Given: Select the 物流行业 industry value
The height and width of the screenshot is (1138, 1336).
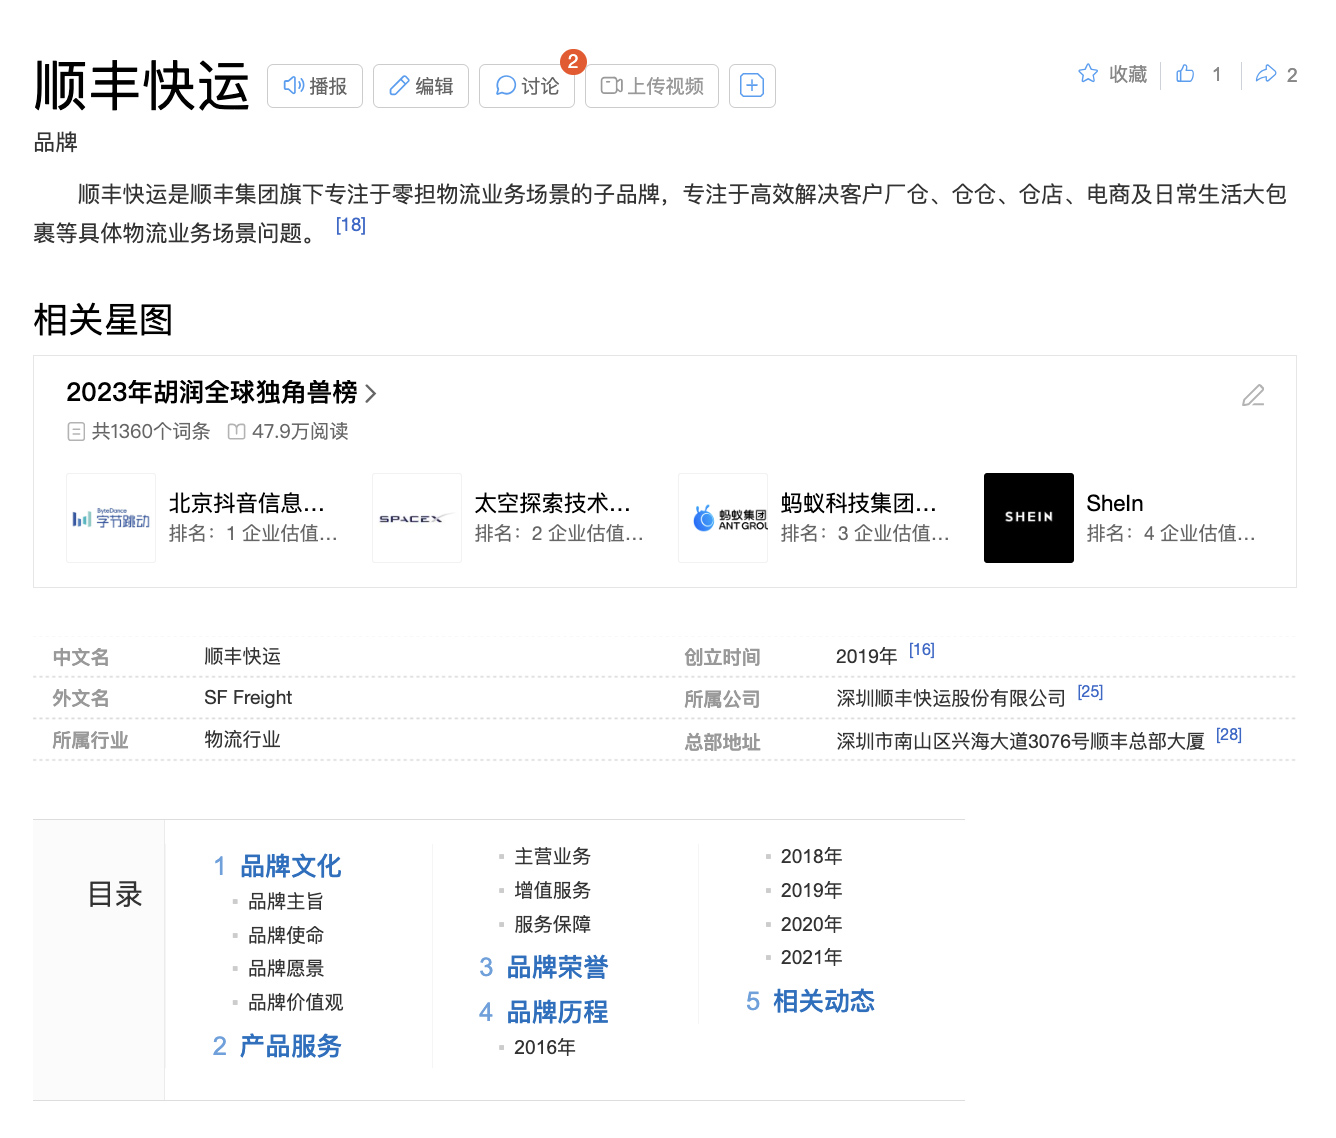Looking at the screenshot, I should coord(242,739).
